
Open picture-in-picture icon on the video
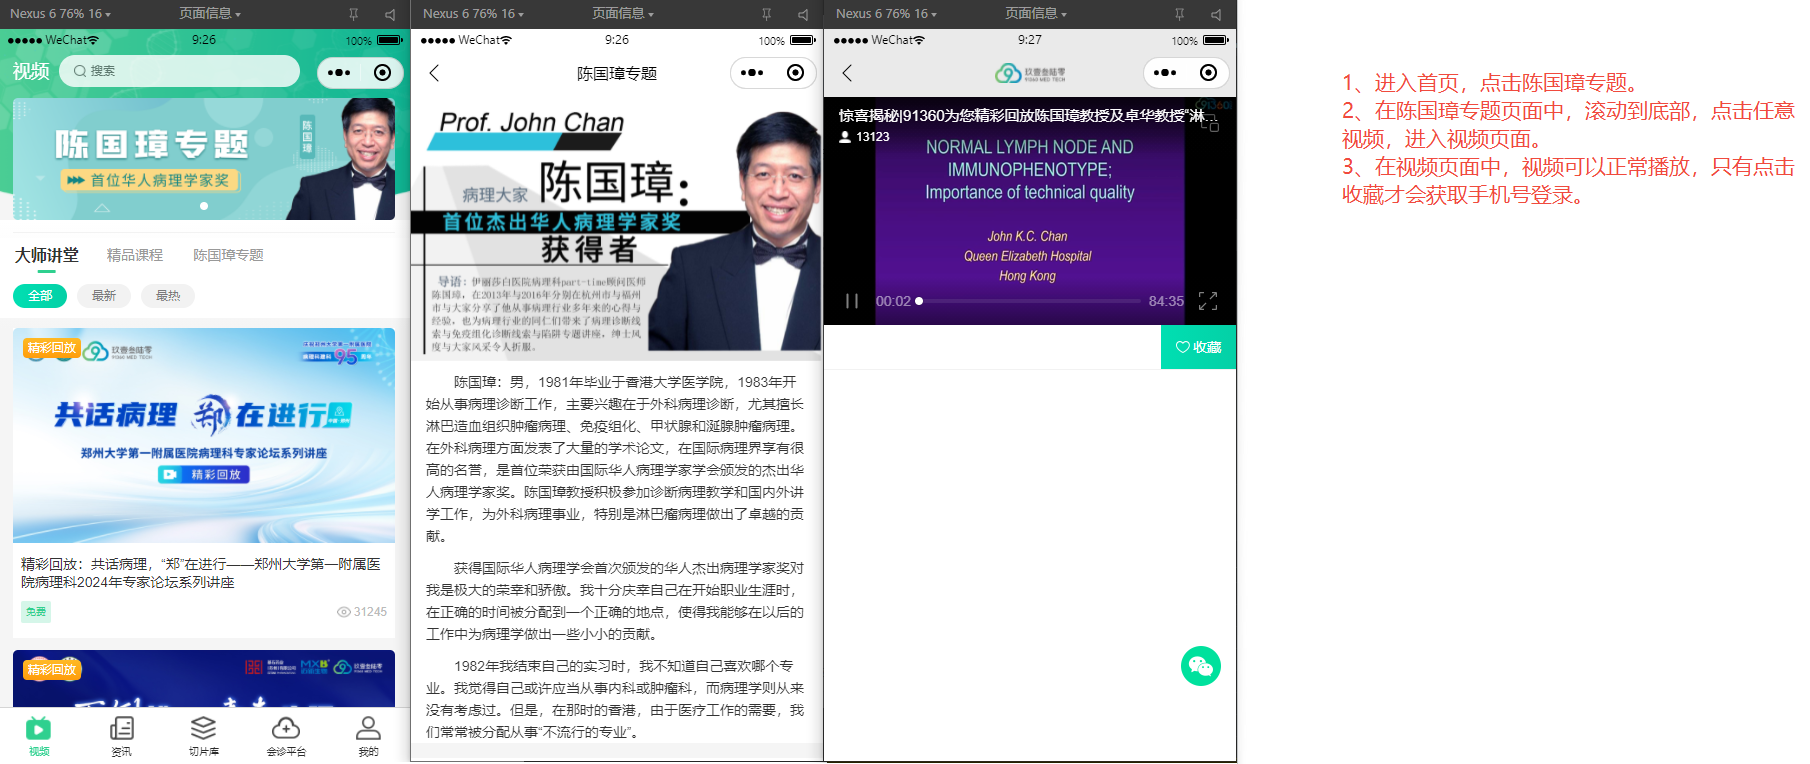[1210, 124]
